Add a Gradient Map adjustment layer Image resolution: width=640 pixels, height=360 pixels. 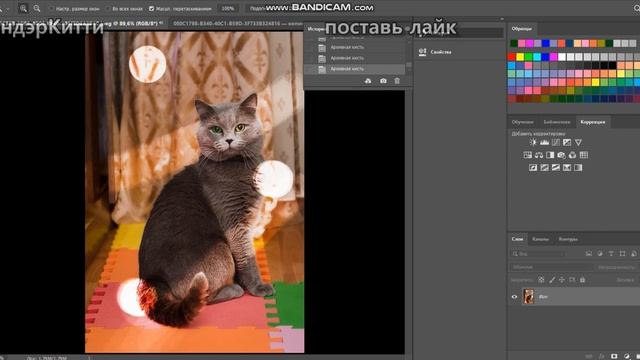coord(578,167)
